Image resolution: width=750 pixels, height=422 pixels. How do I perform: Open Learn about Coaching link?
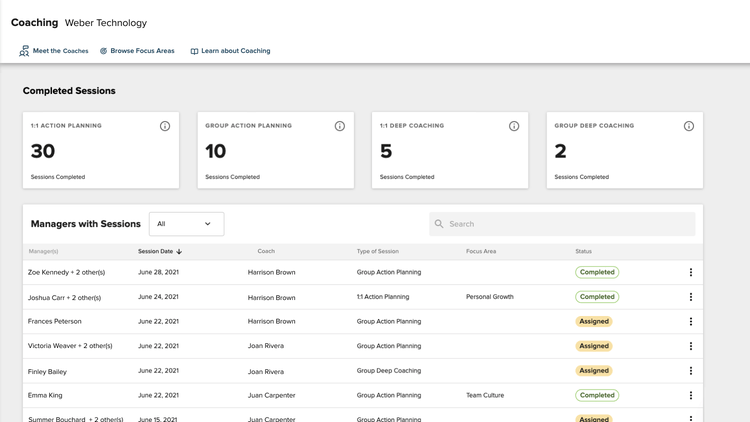click(235, 51)
